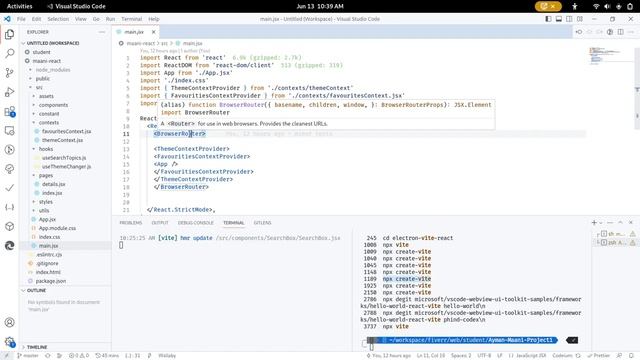Open the Terminal menu
This screenshot has width=640, height=360.
(x=131, y=19)
